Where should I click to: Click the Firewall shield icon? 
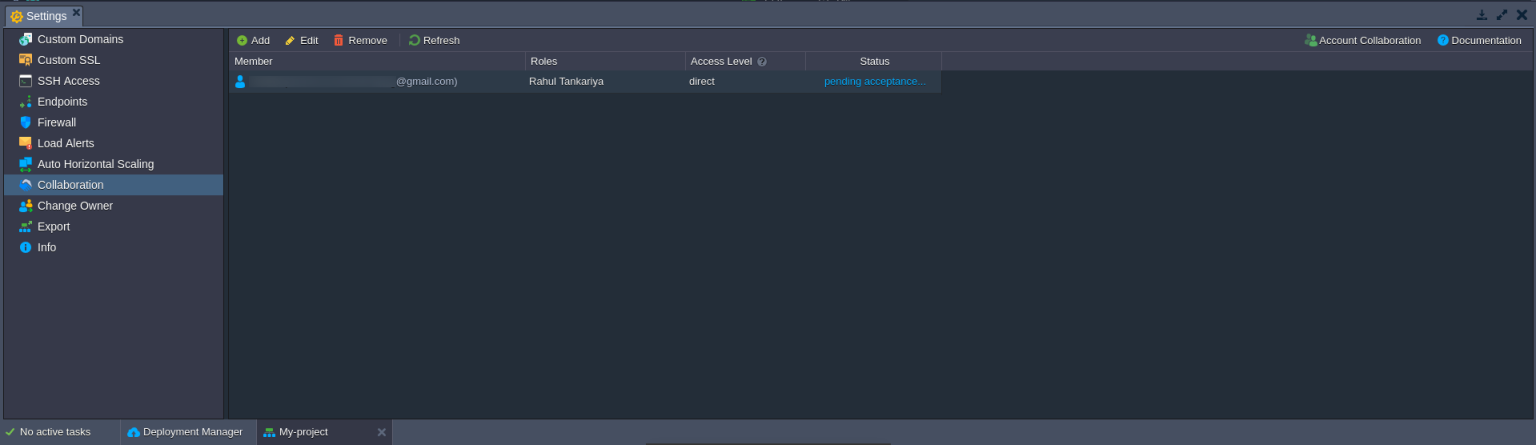tap(25, 122)
